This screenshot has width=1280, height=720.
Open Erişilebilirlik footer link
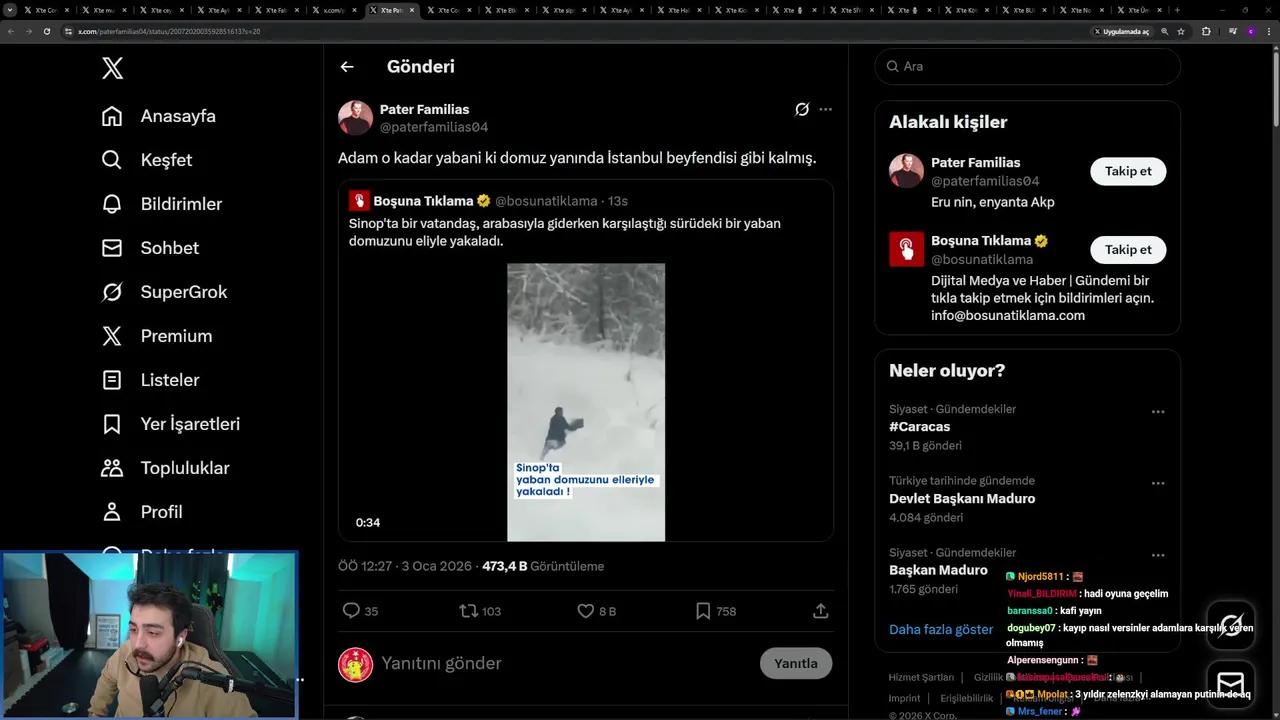point(967,698)
